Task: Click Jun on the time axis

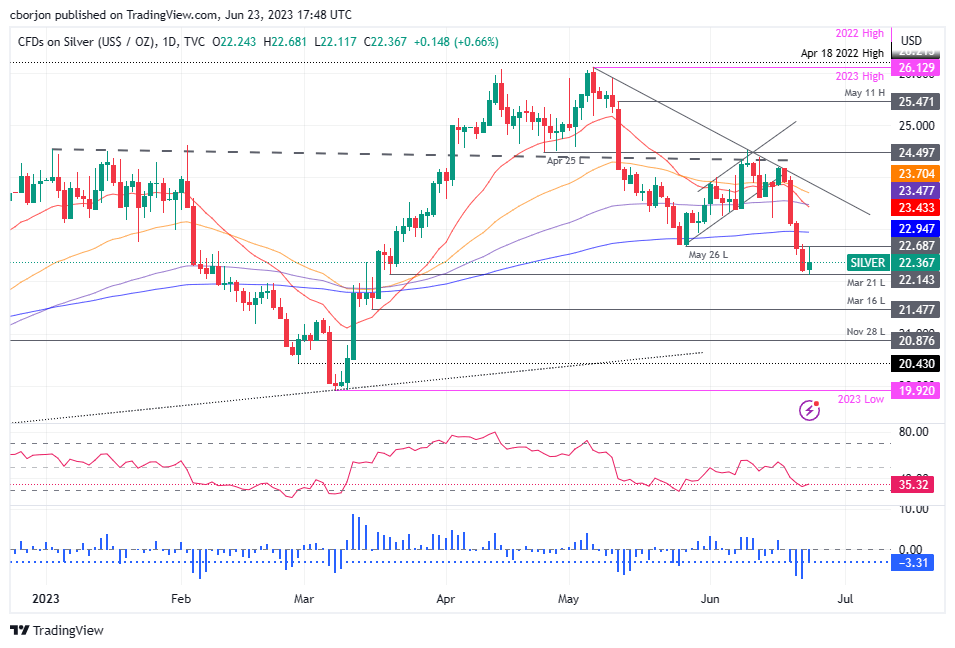Action: pos(710,598)
